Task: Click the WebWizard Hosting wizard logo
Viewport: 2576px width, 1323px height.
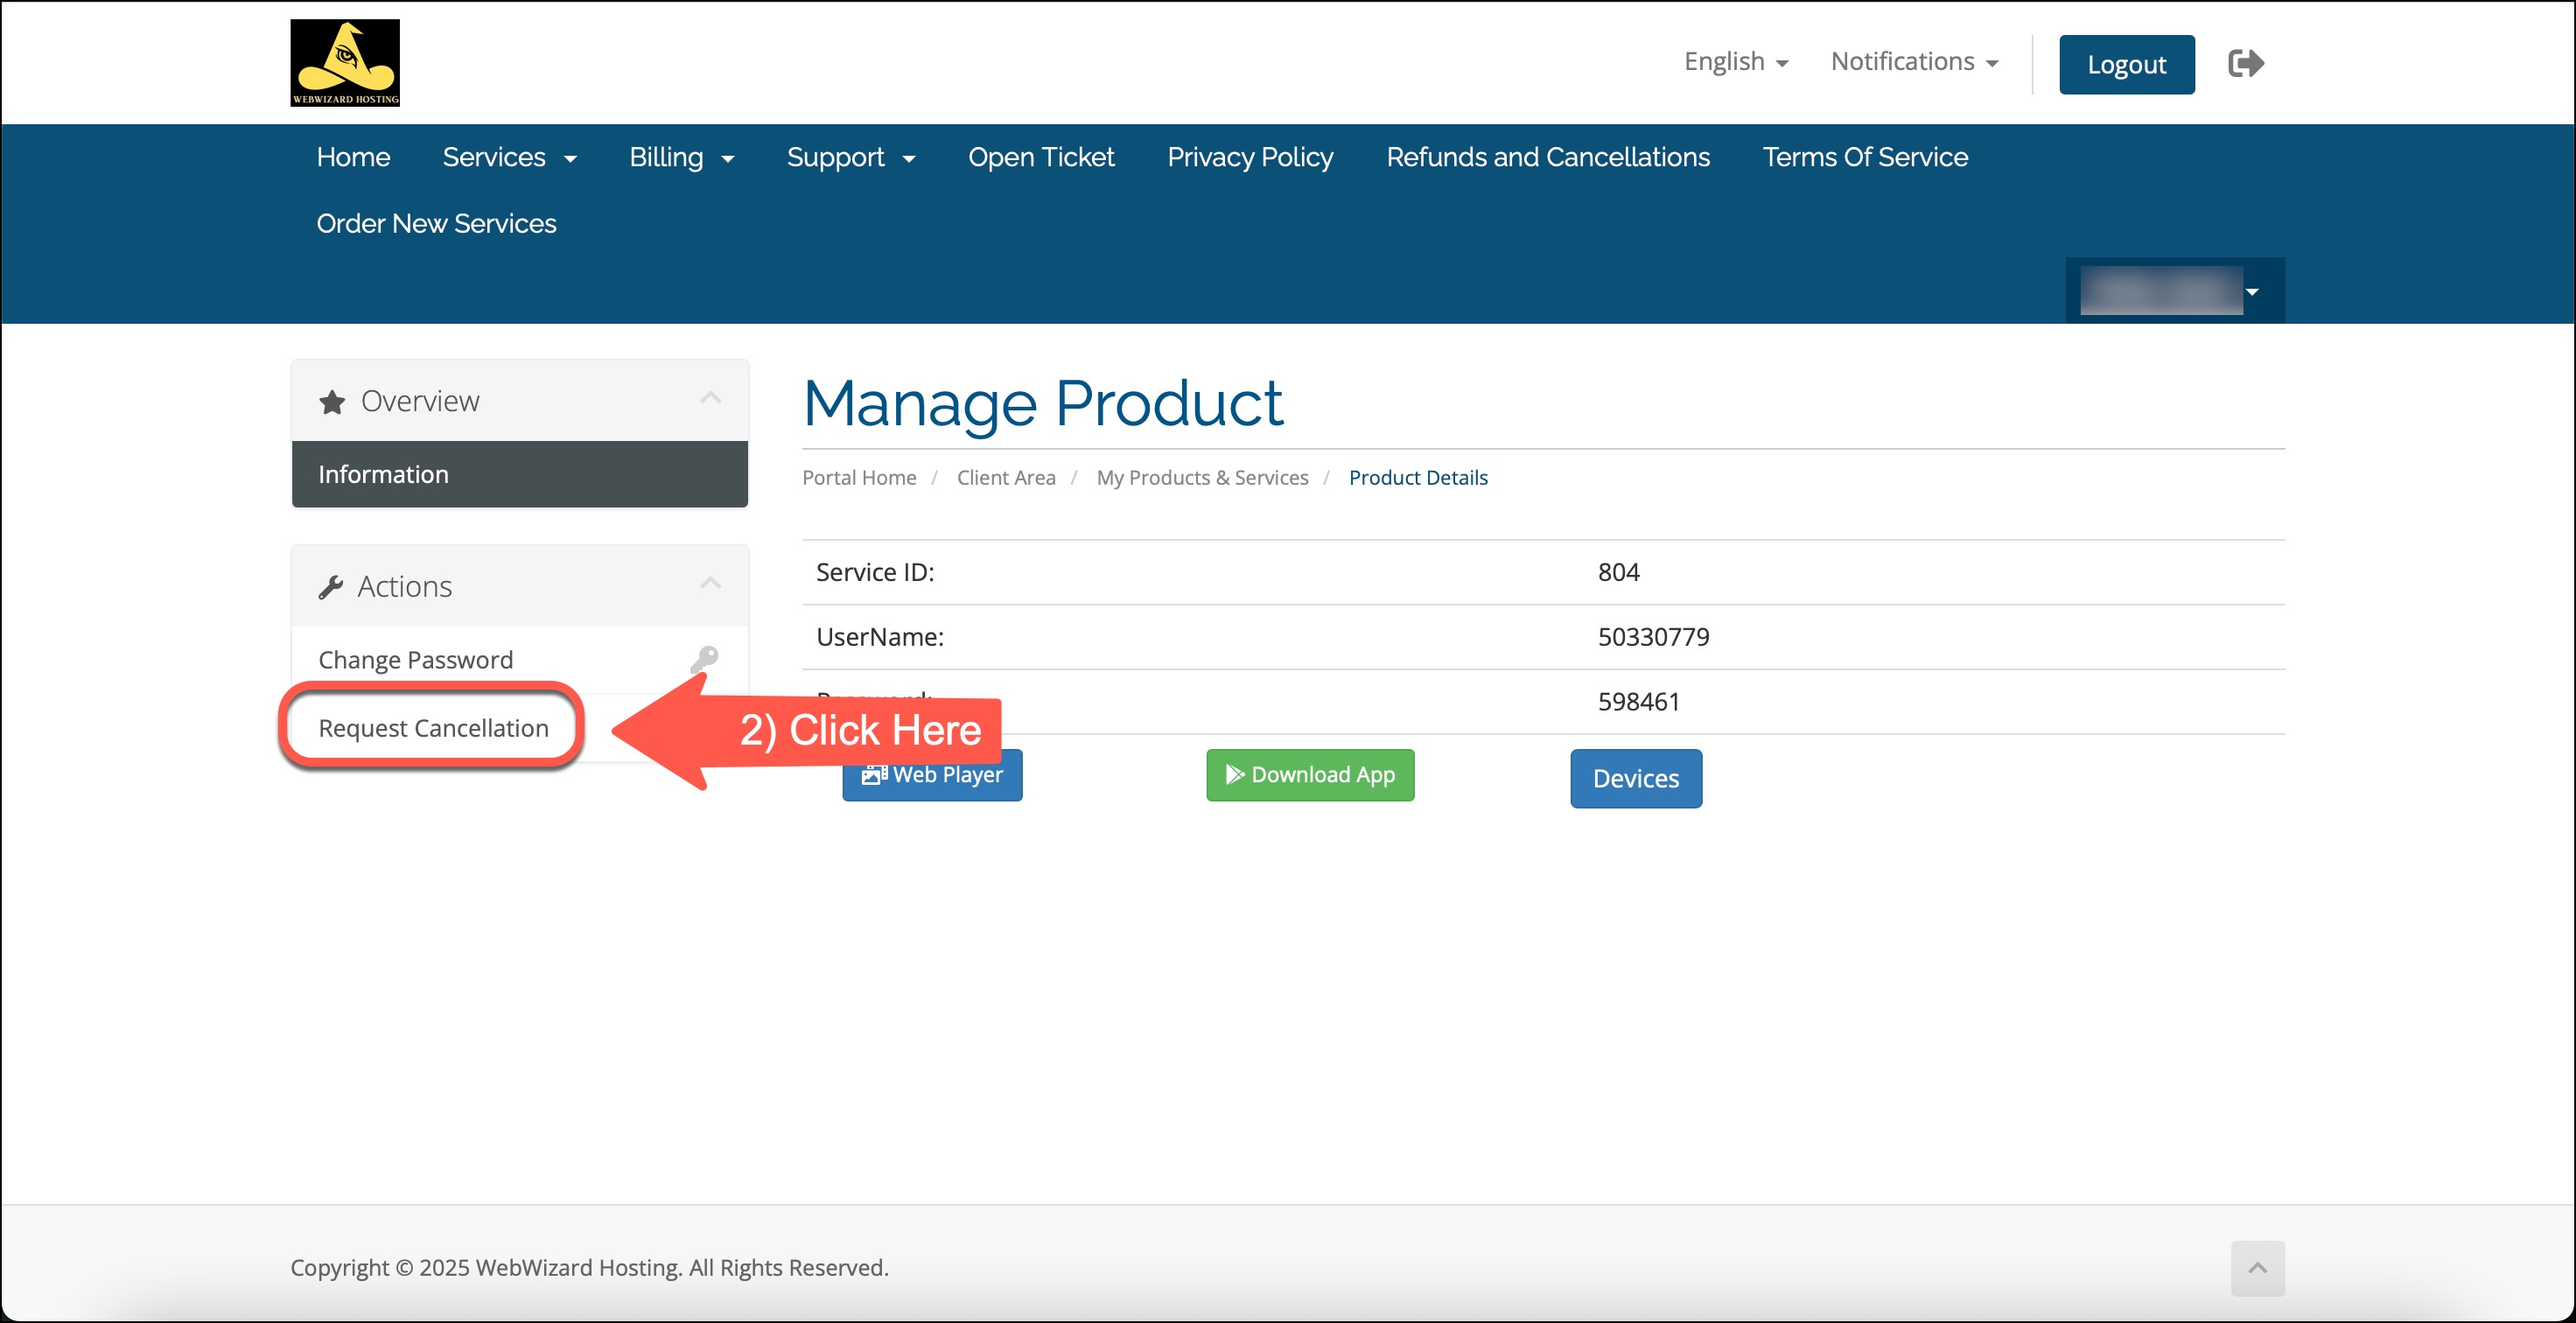Action: (x=345, y=62)
